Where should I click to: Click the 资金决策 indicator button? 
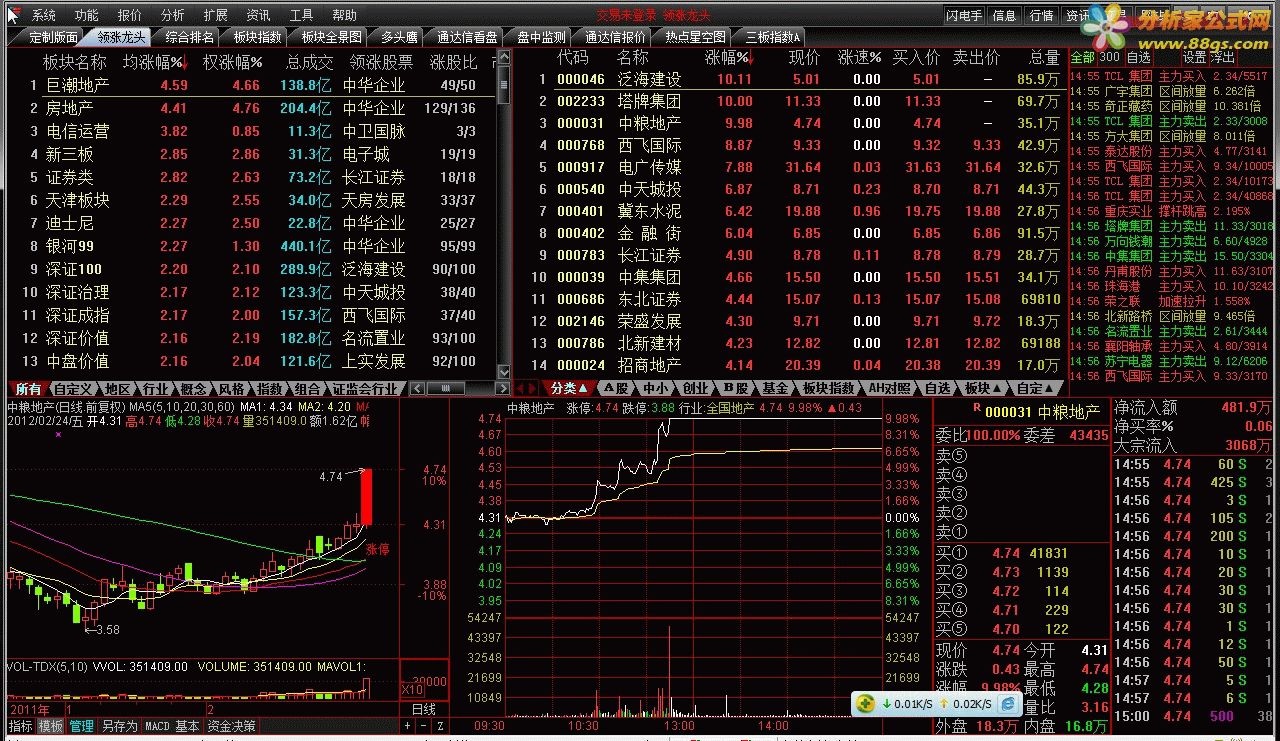(231, 726)
